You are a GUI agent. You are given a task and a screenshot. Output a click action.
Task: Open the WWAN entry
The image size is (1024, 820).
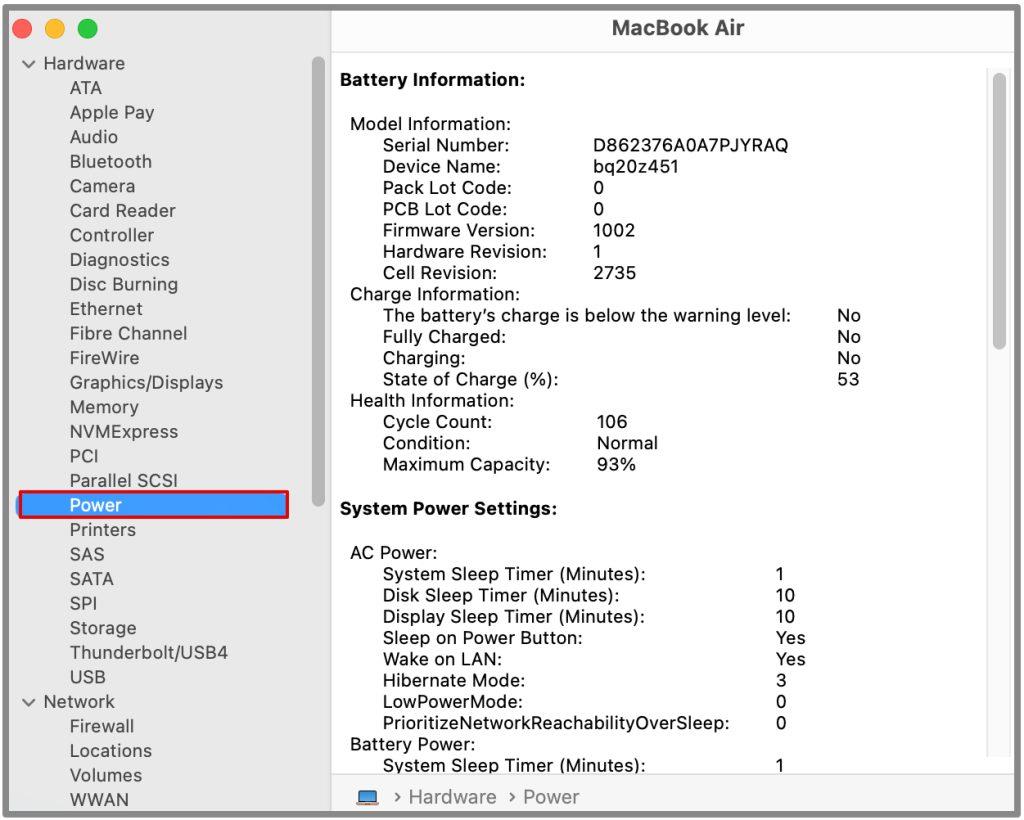point(99,800)
